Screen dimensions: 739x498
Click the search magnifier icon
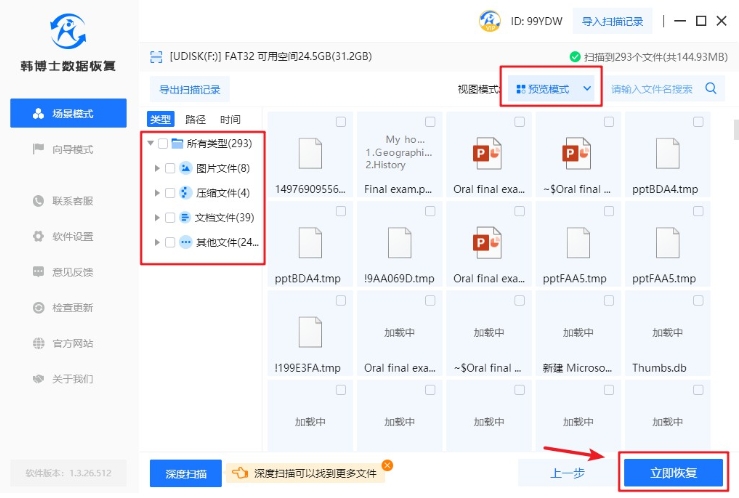(711, 89)
